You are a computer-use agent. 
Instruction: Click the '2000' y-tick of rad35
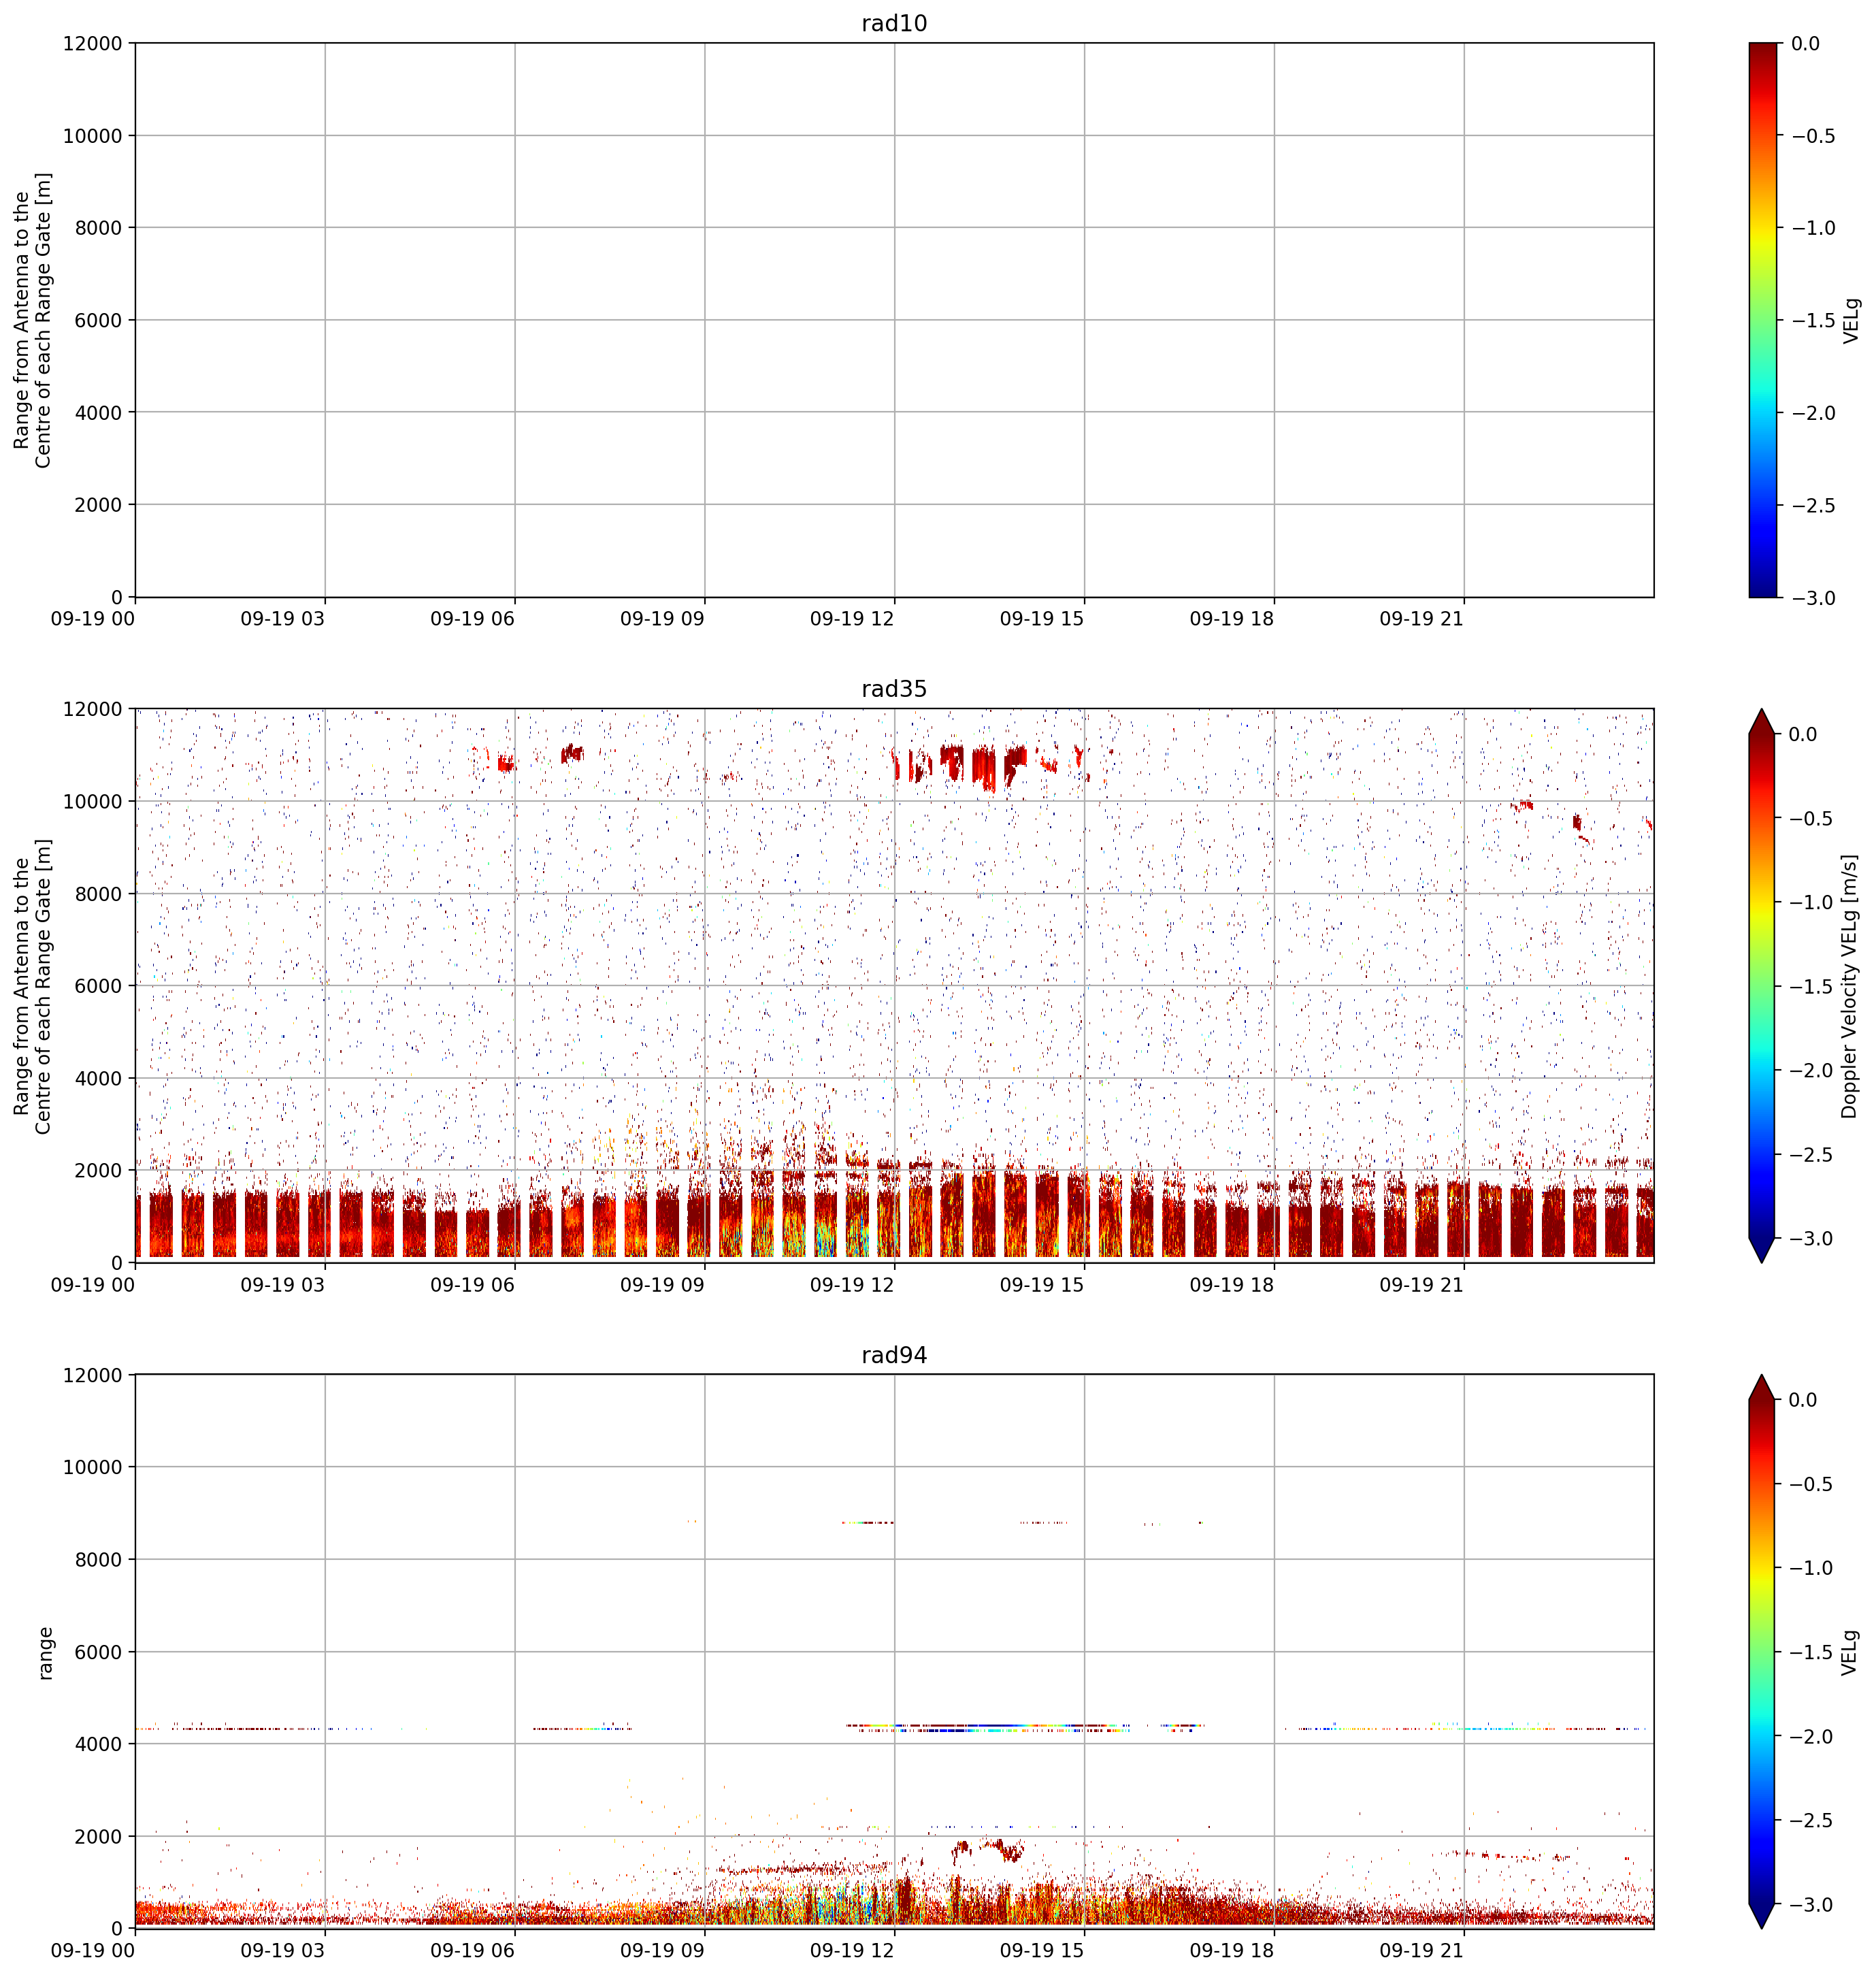tap(98, 1171)
